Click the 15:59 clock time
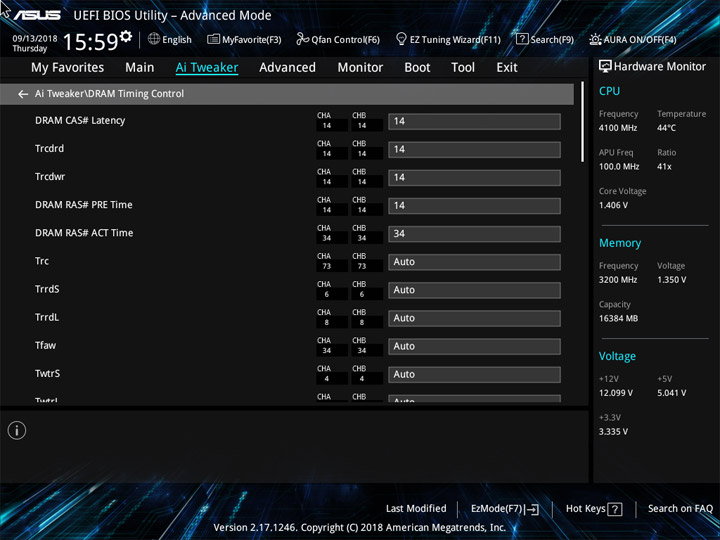 tap(90, 42)
